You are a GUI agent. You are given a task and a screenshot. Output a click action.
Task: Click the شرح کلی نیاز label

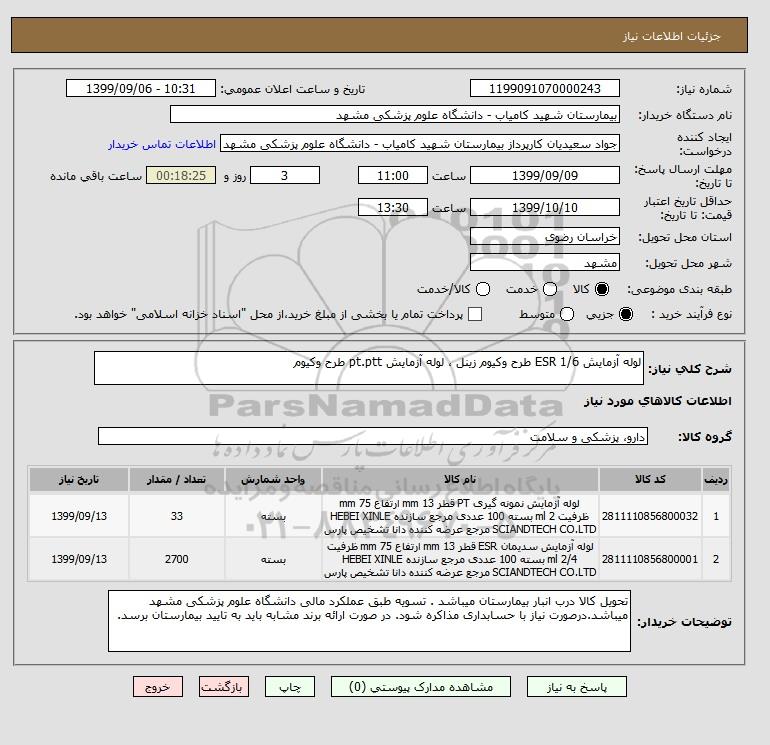click(x=690, y=369)
